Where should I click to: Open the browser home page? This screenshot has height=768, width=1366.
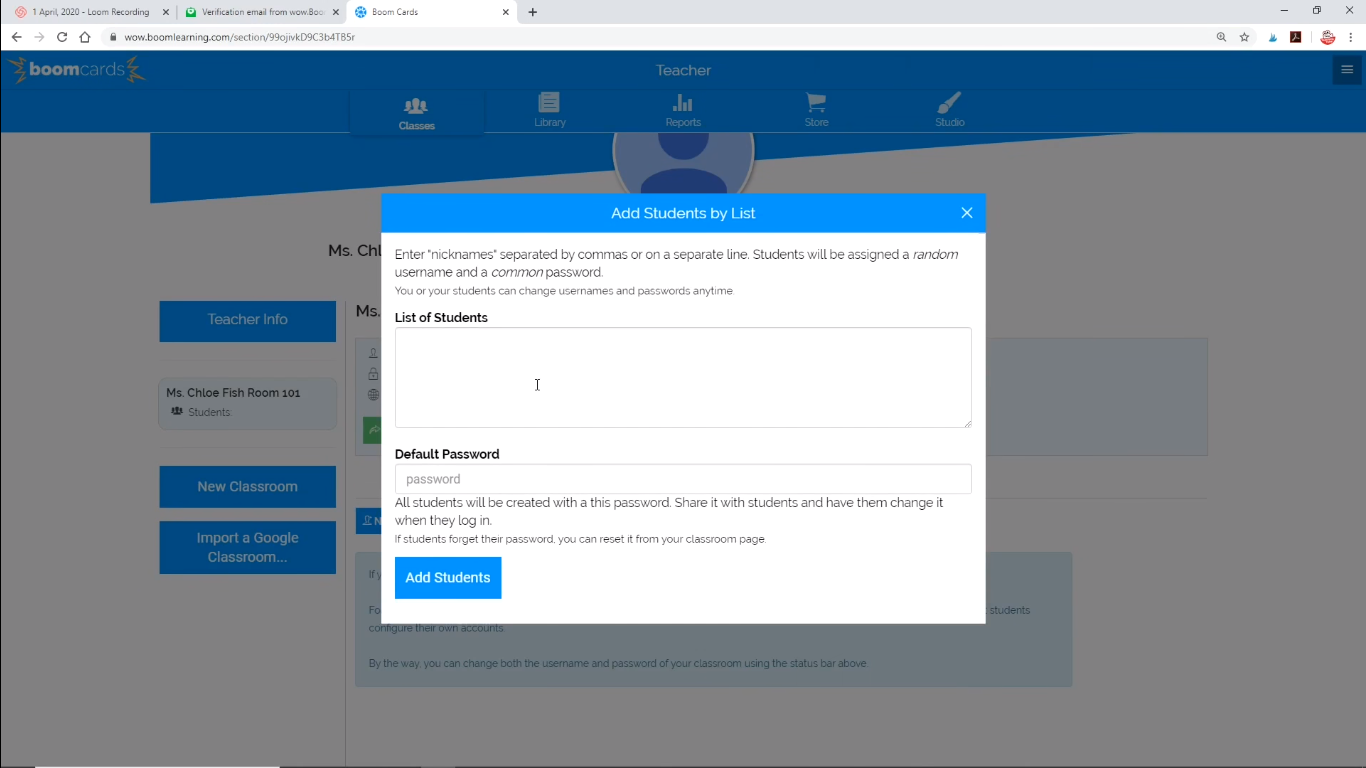tap(85, 37)
